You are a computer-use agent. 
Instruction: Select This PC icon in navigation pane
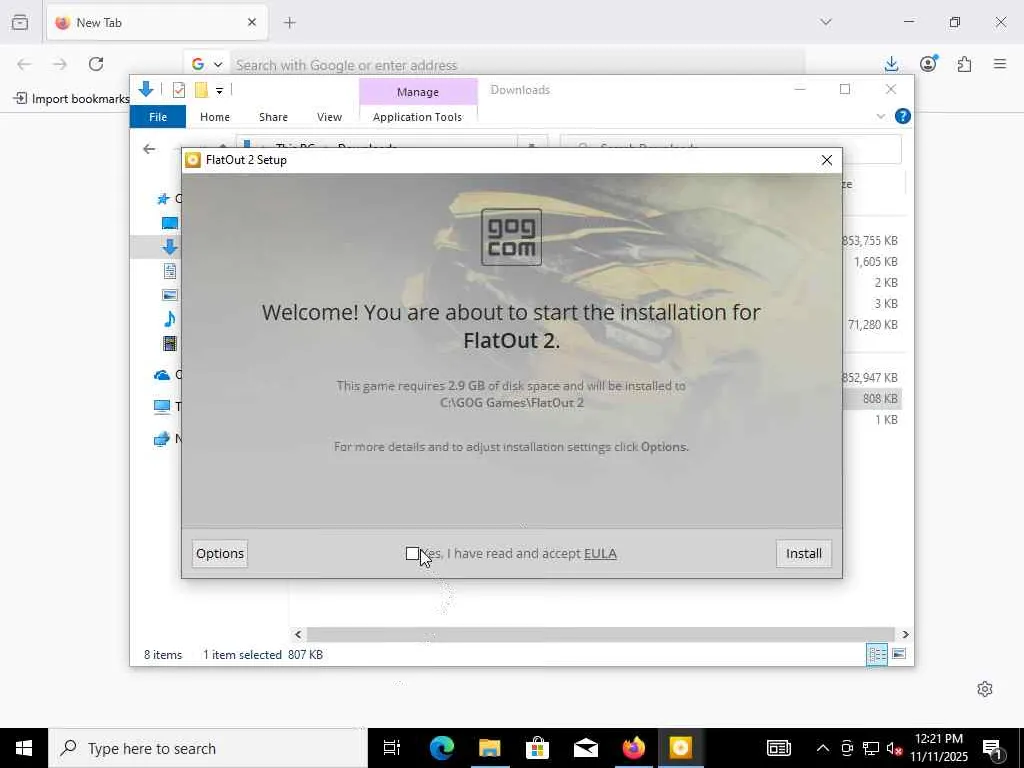click(162, 407)
